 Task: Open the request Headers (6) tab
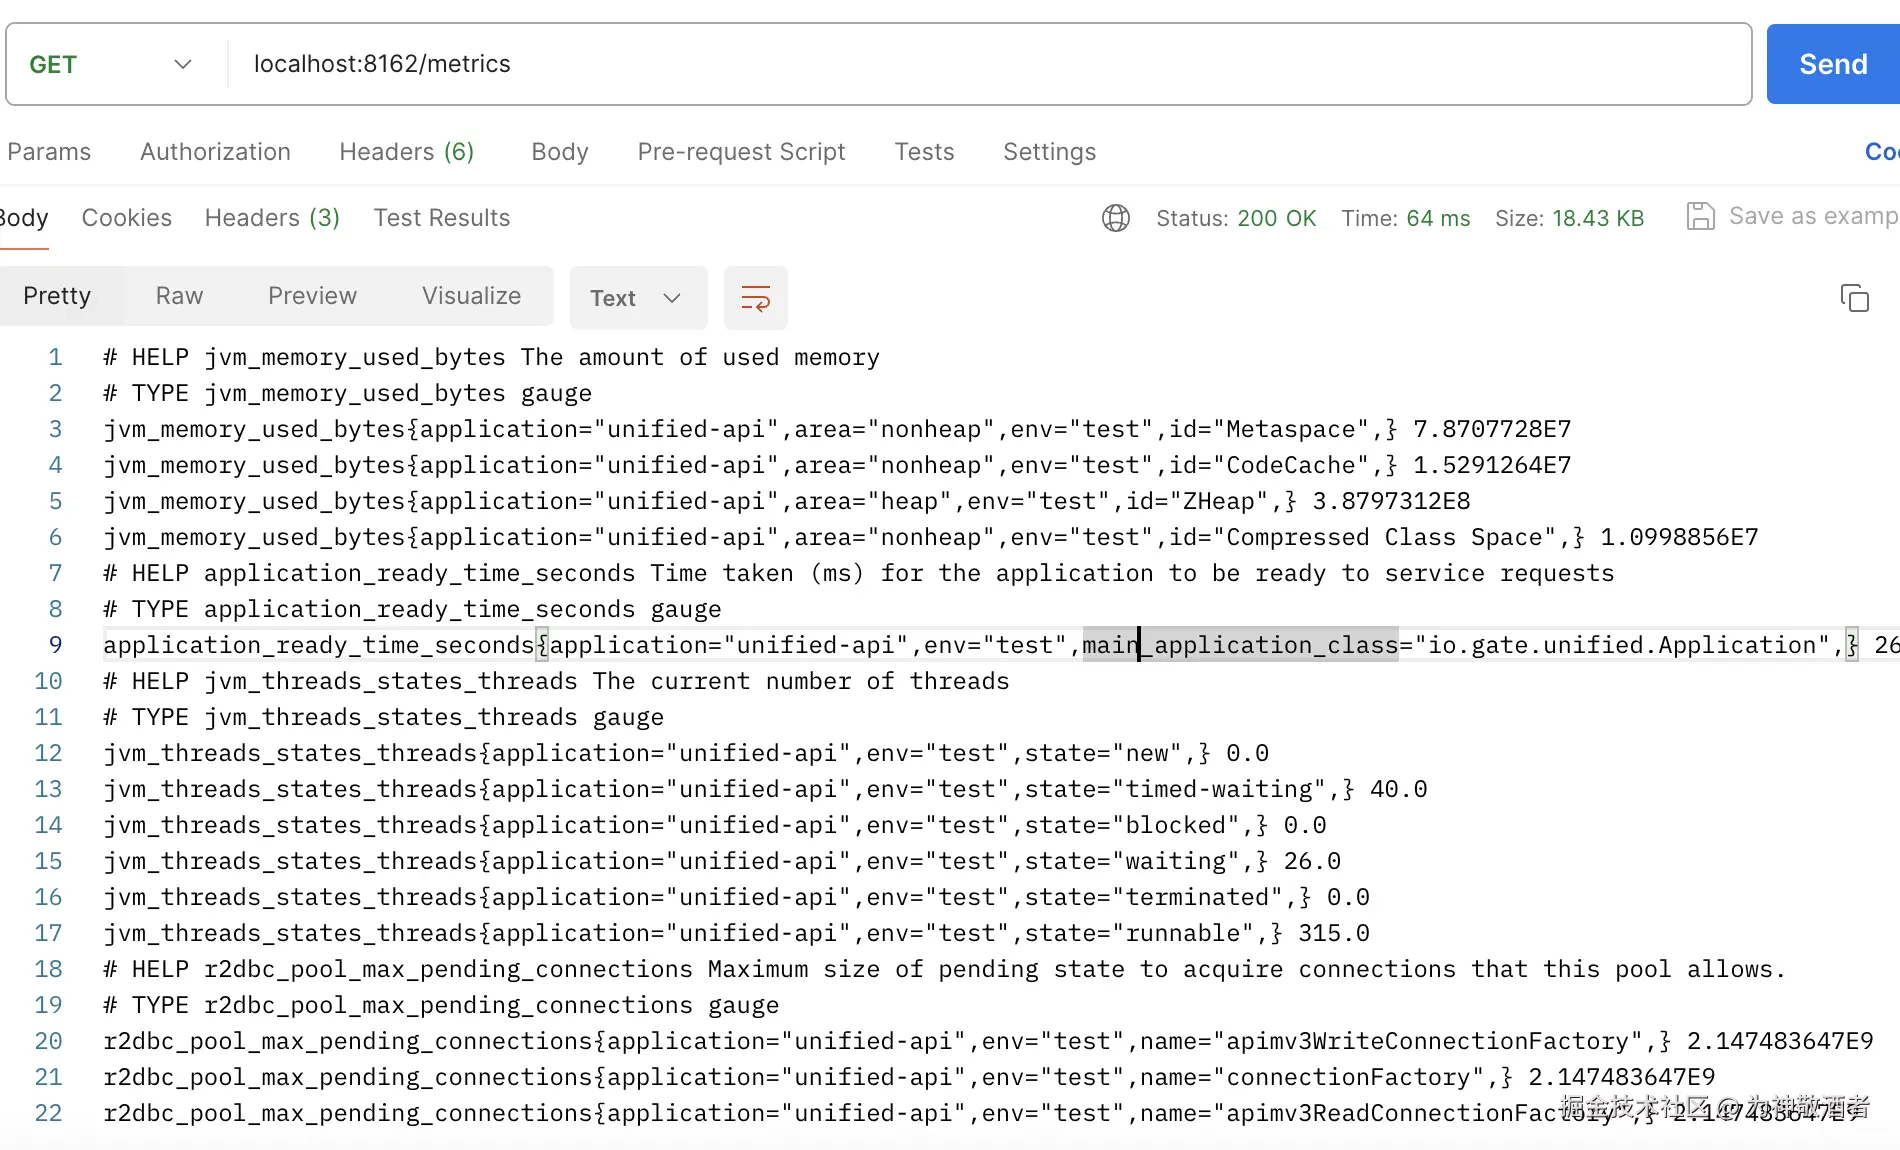pos(406,152)
